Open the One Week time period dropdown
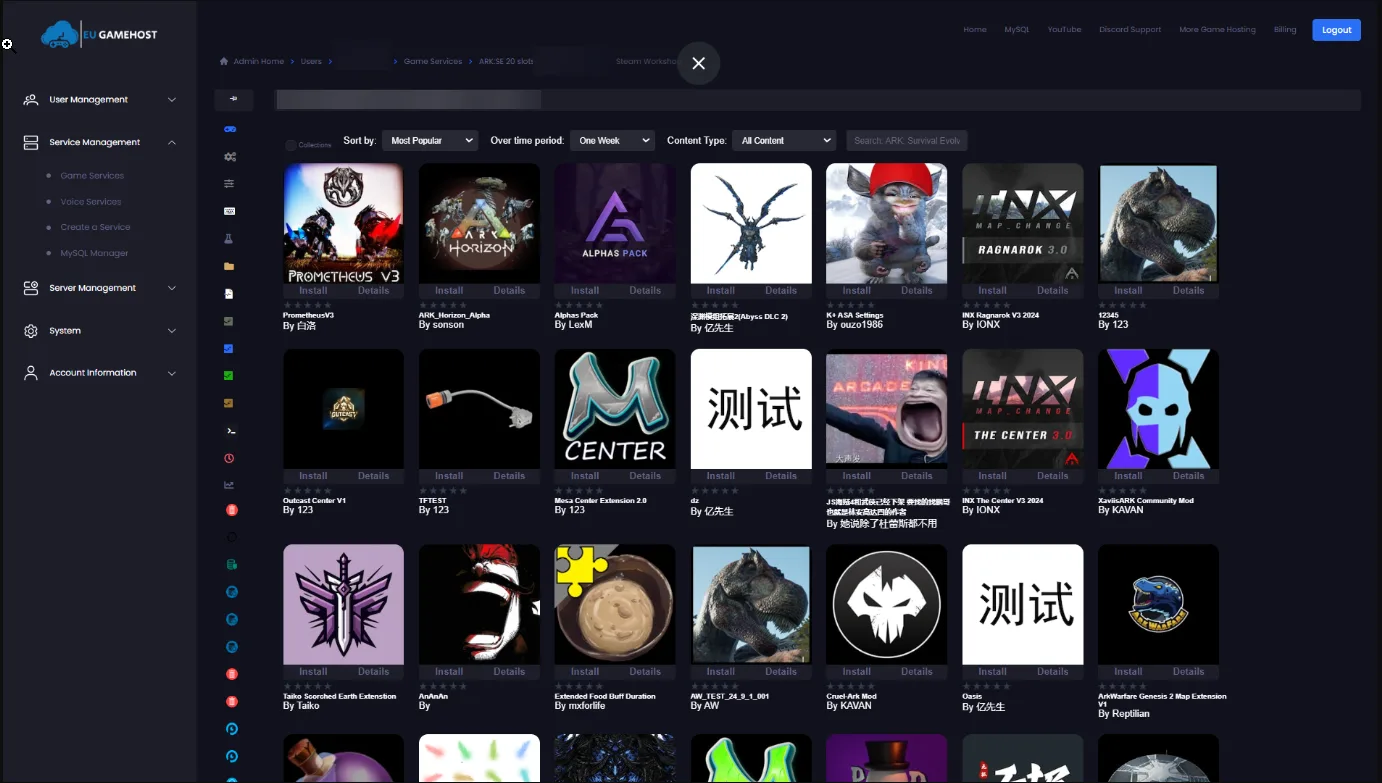The image size is (1382, 783). click(612, 141)
